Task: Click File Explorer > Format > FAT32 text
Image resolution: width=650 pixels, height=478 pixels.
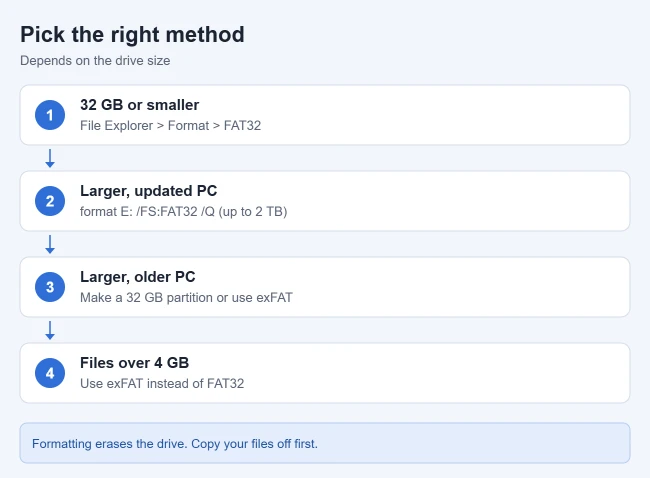Action: [170, 126]
